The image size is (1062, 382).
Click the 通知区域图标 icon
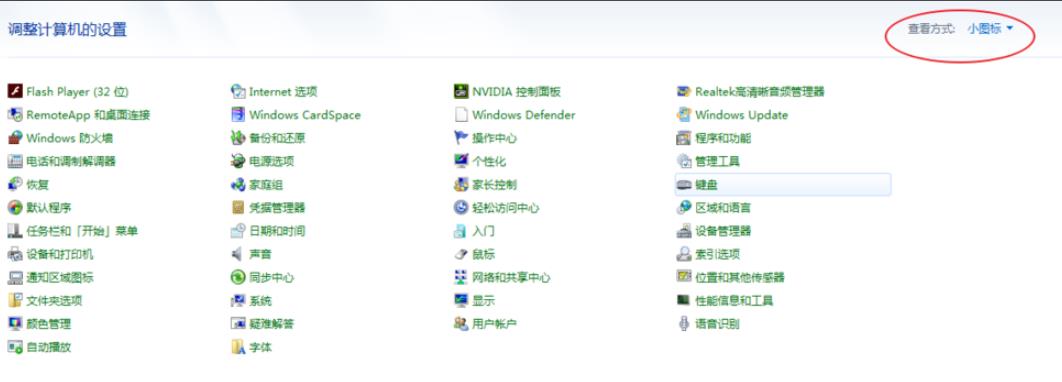click(15, 277)
